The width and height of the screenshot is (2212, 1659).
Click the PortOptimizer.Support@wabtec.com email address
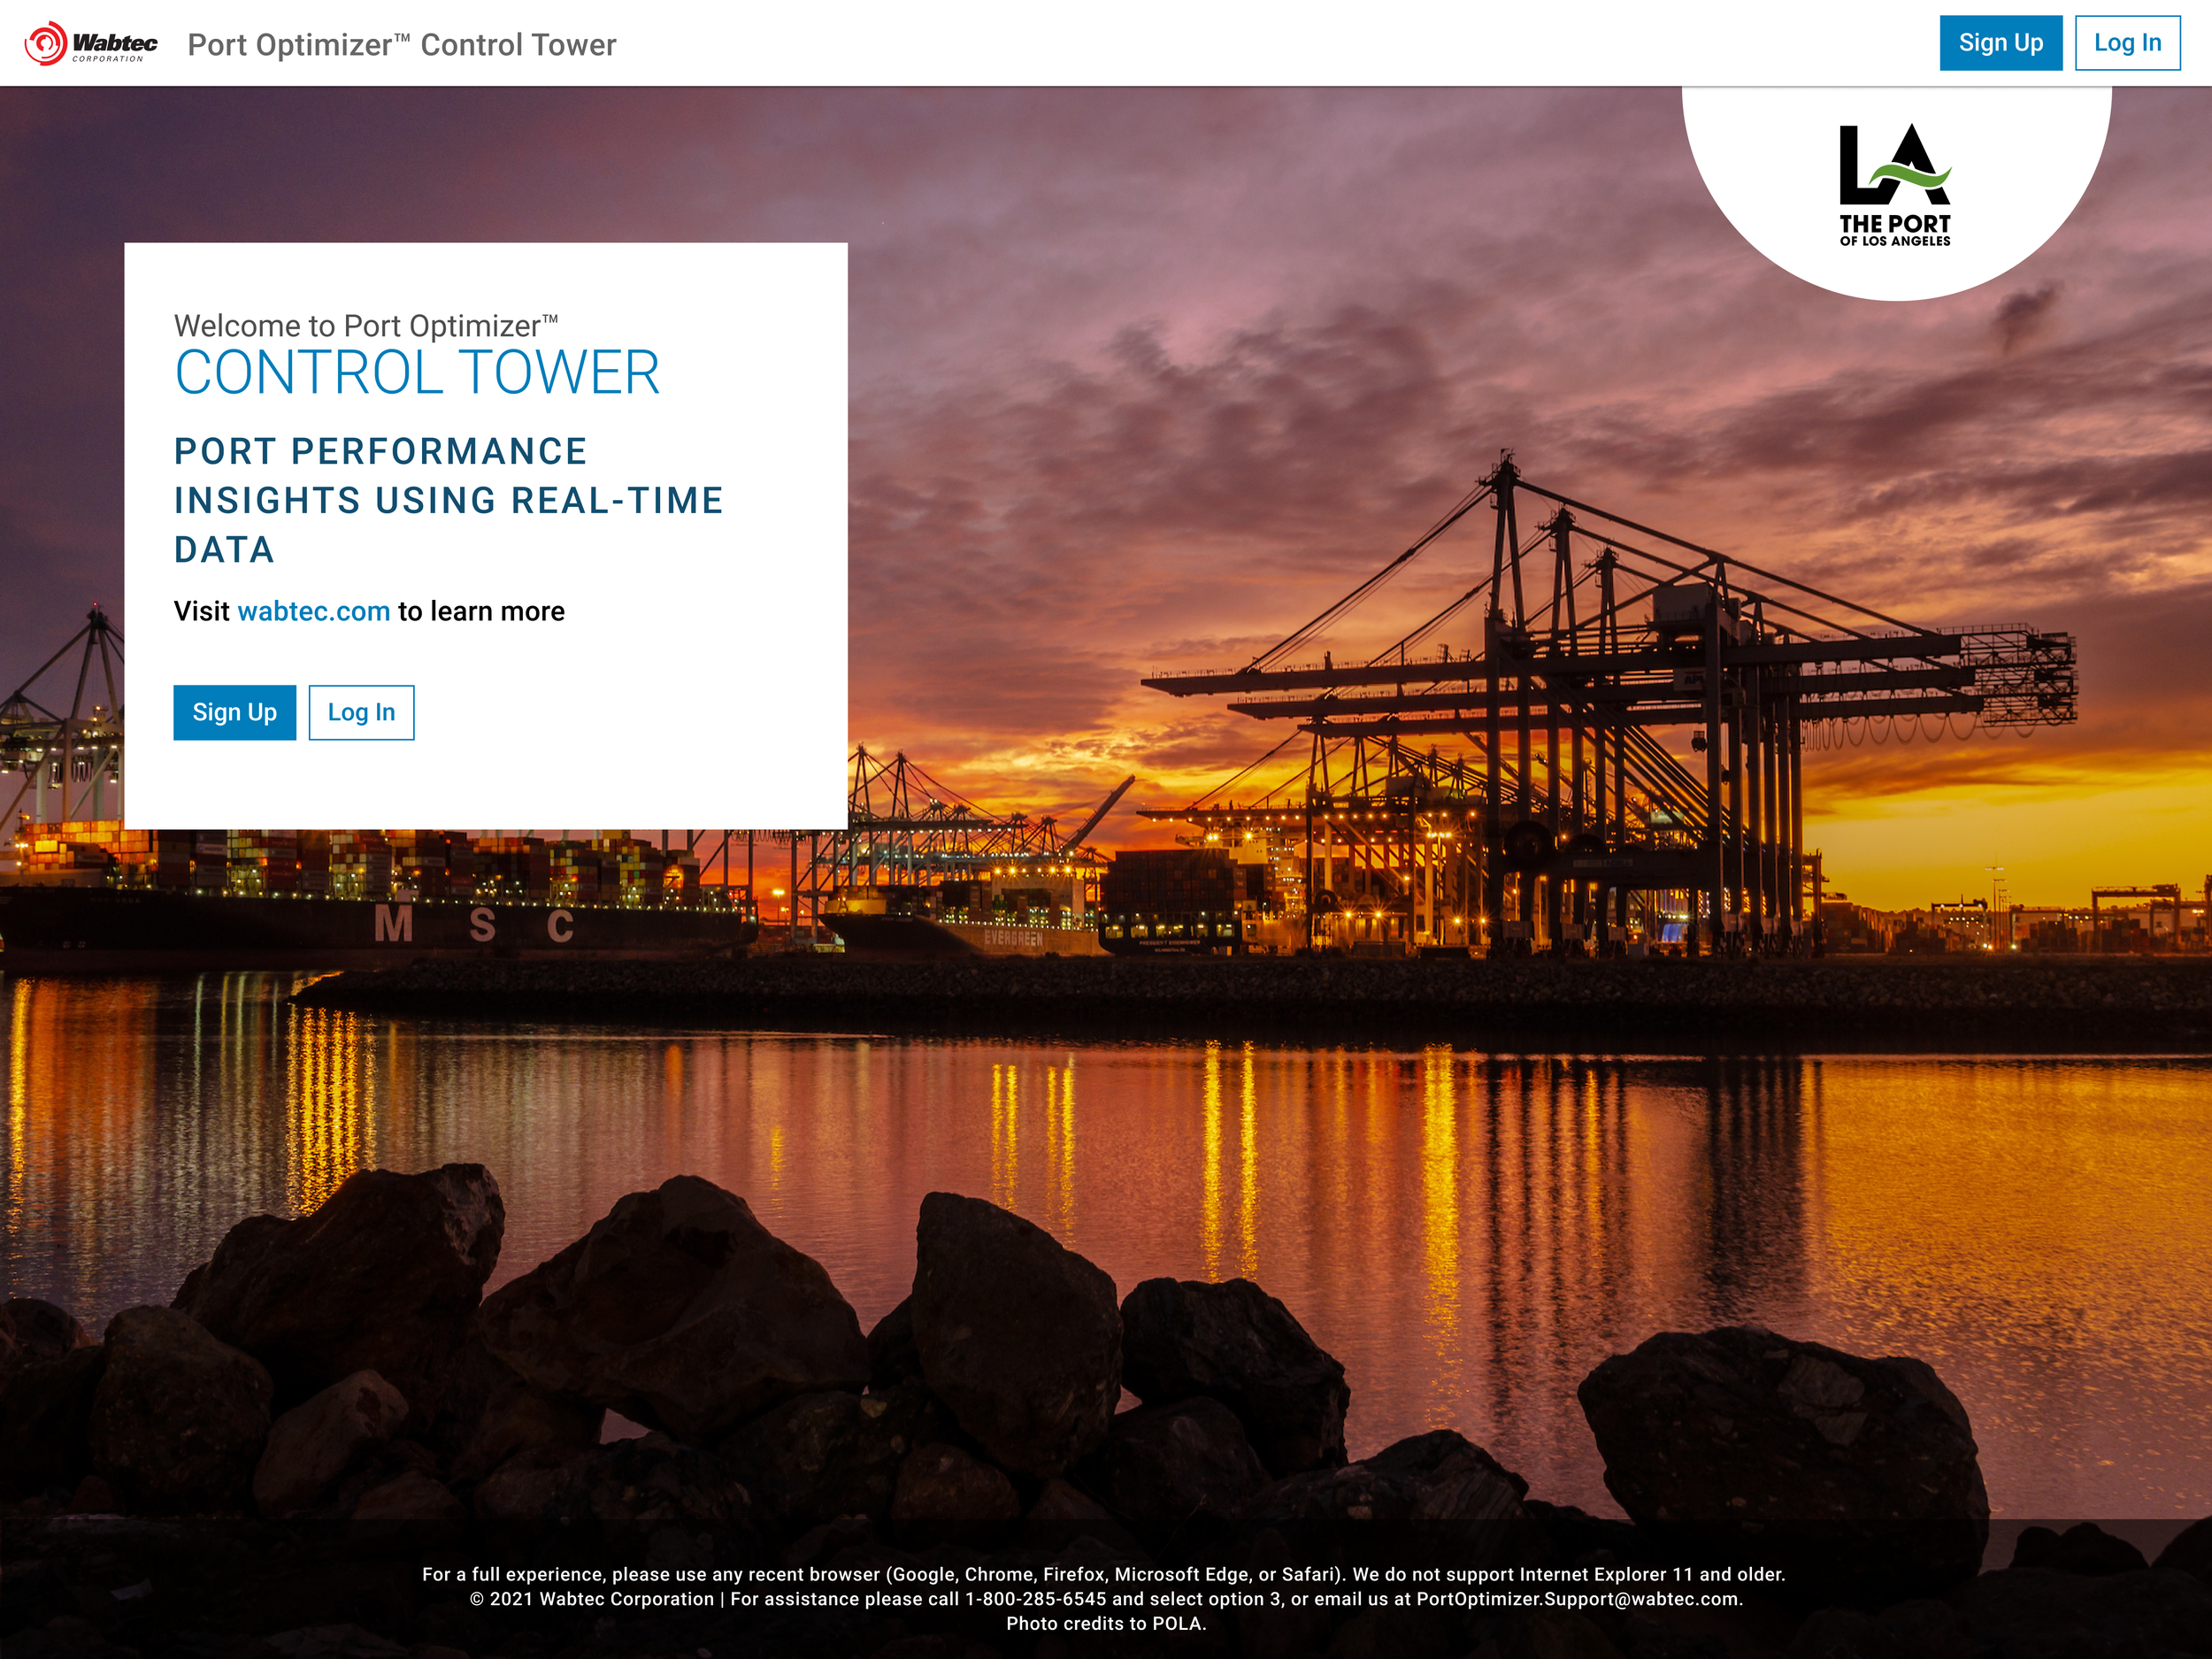(x=1577, y=1599)
